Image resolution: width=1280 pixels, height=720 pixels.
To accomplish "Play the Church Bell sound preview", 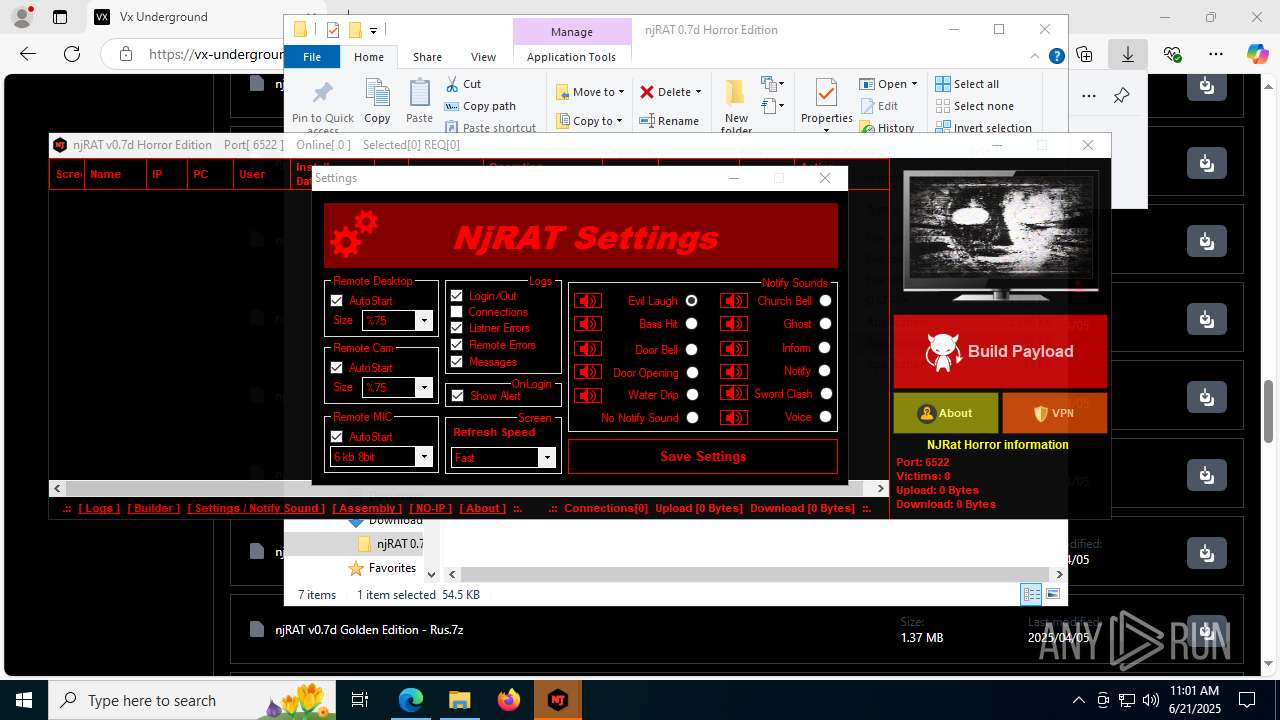I will 734,300.
